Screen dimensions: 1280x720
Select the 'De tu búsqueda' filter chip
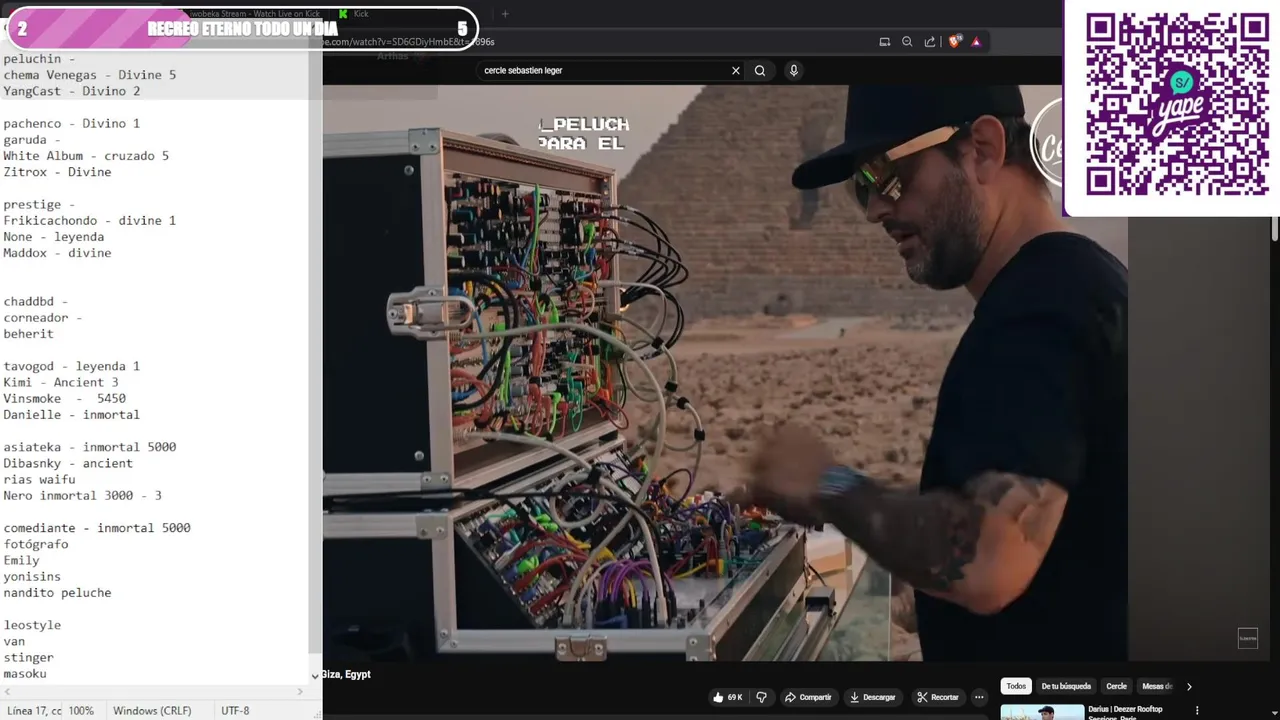tap(1066, 686)
